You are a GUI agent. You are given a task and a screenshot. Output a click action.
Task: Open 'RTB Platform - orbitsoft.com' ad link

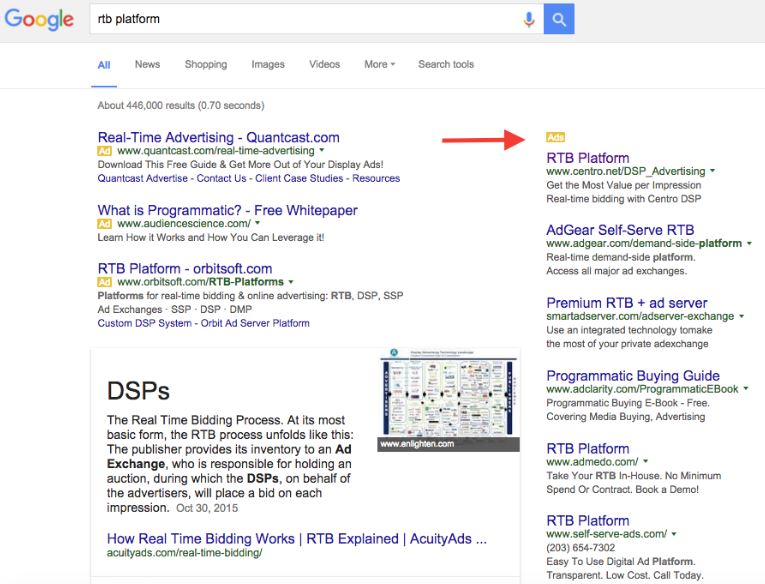tap(185, 268)
